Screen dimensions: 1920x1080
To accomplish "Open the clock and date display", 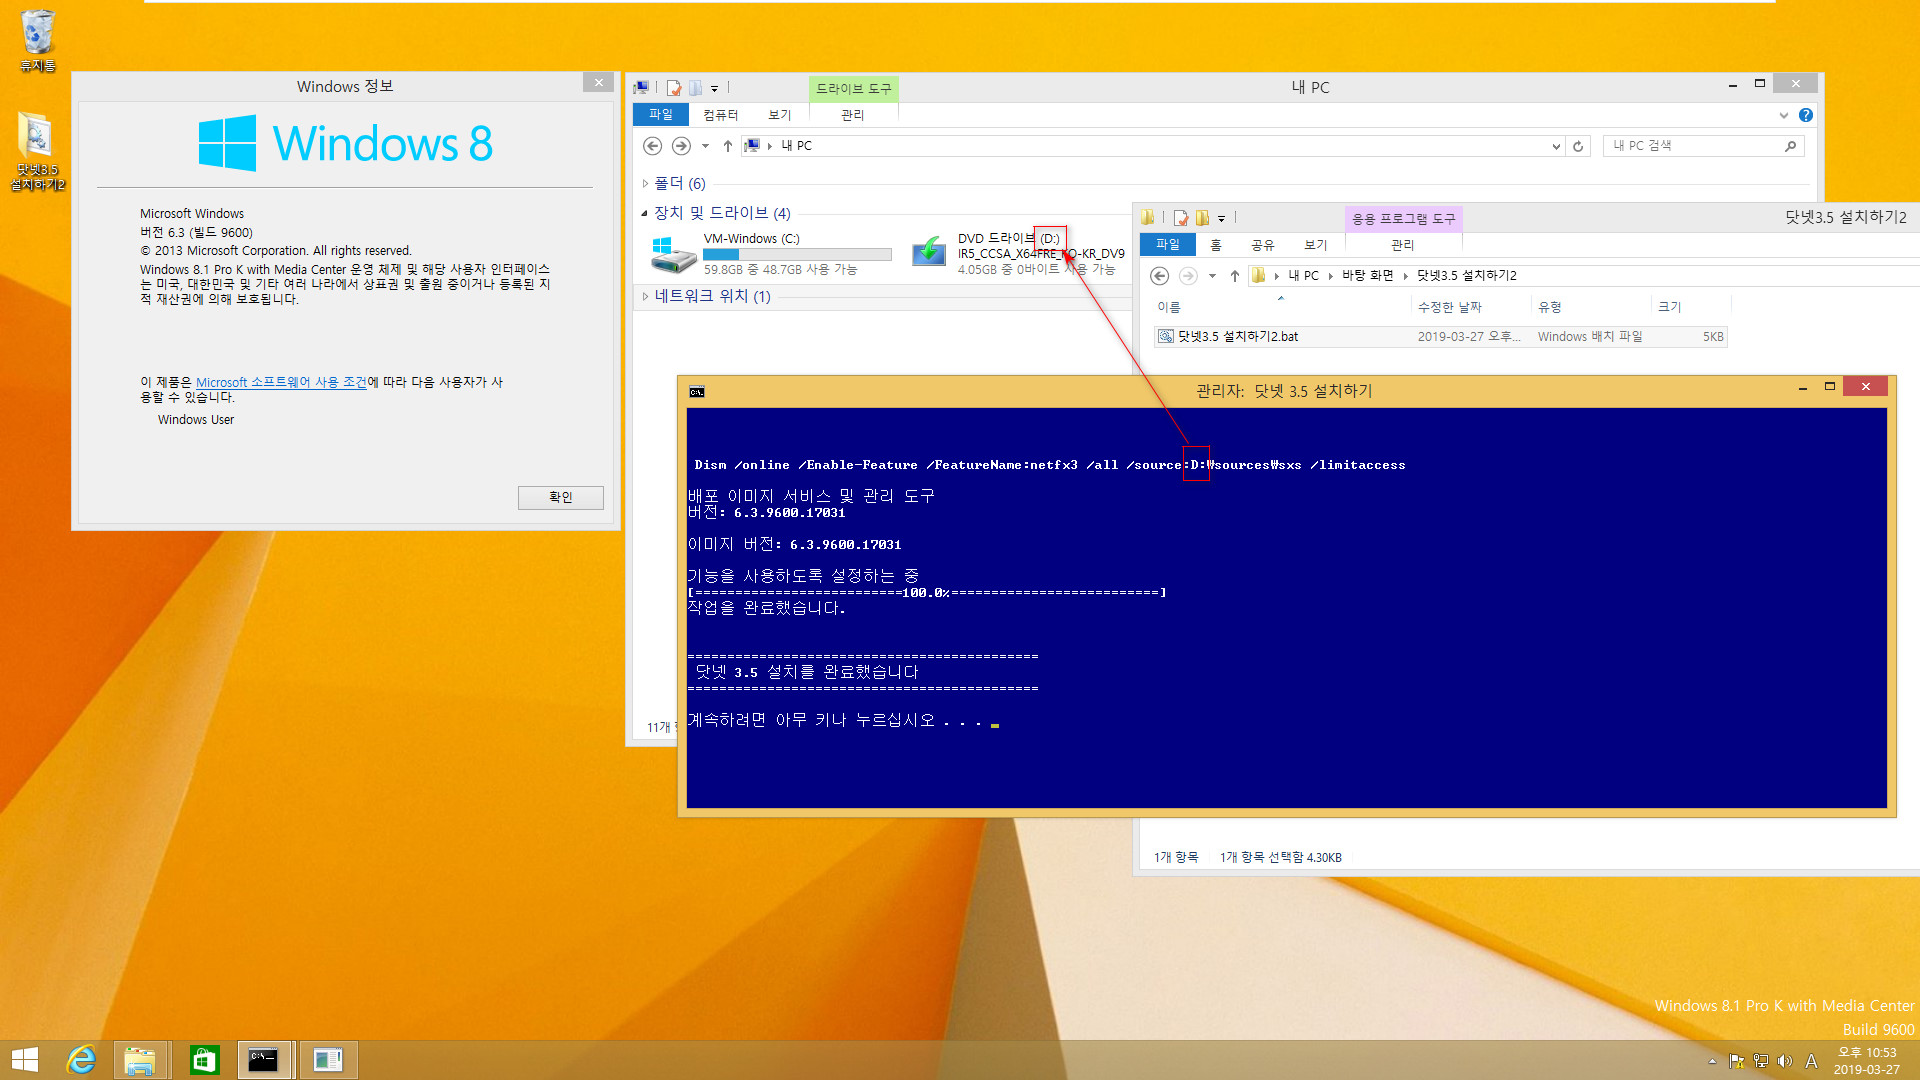I will click(x=1867, y=1061).
